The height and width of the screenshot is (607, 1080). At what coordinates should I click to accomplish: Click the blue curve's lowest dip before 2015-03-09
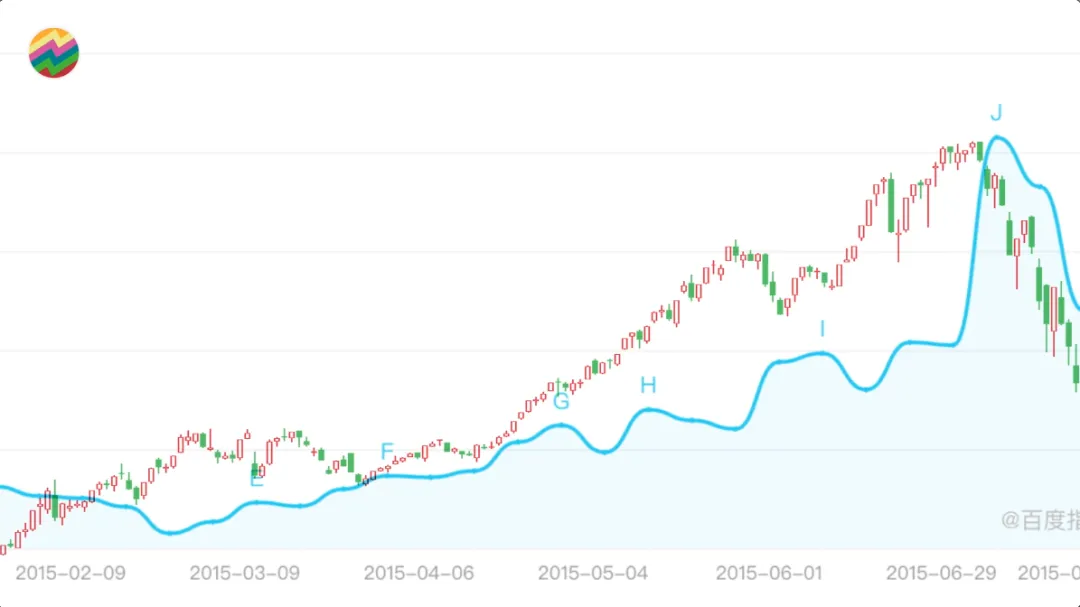tap(170, 533)
